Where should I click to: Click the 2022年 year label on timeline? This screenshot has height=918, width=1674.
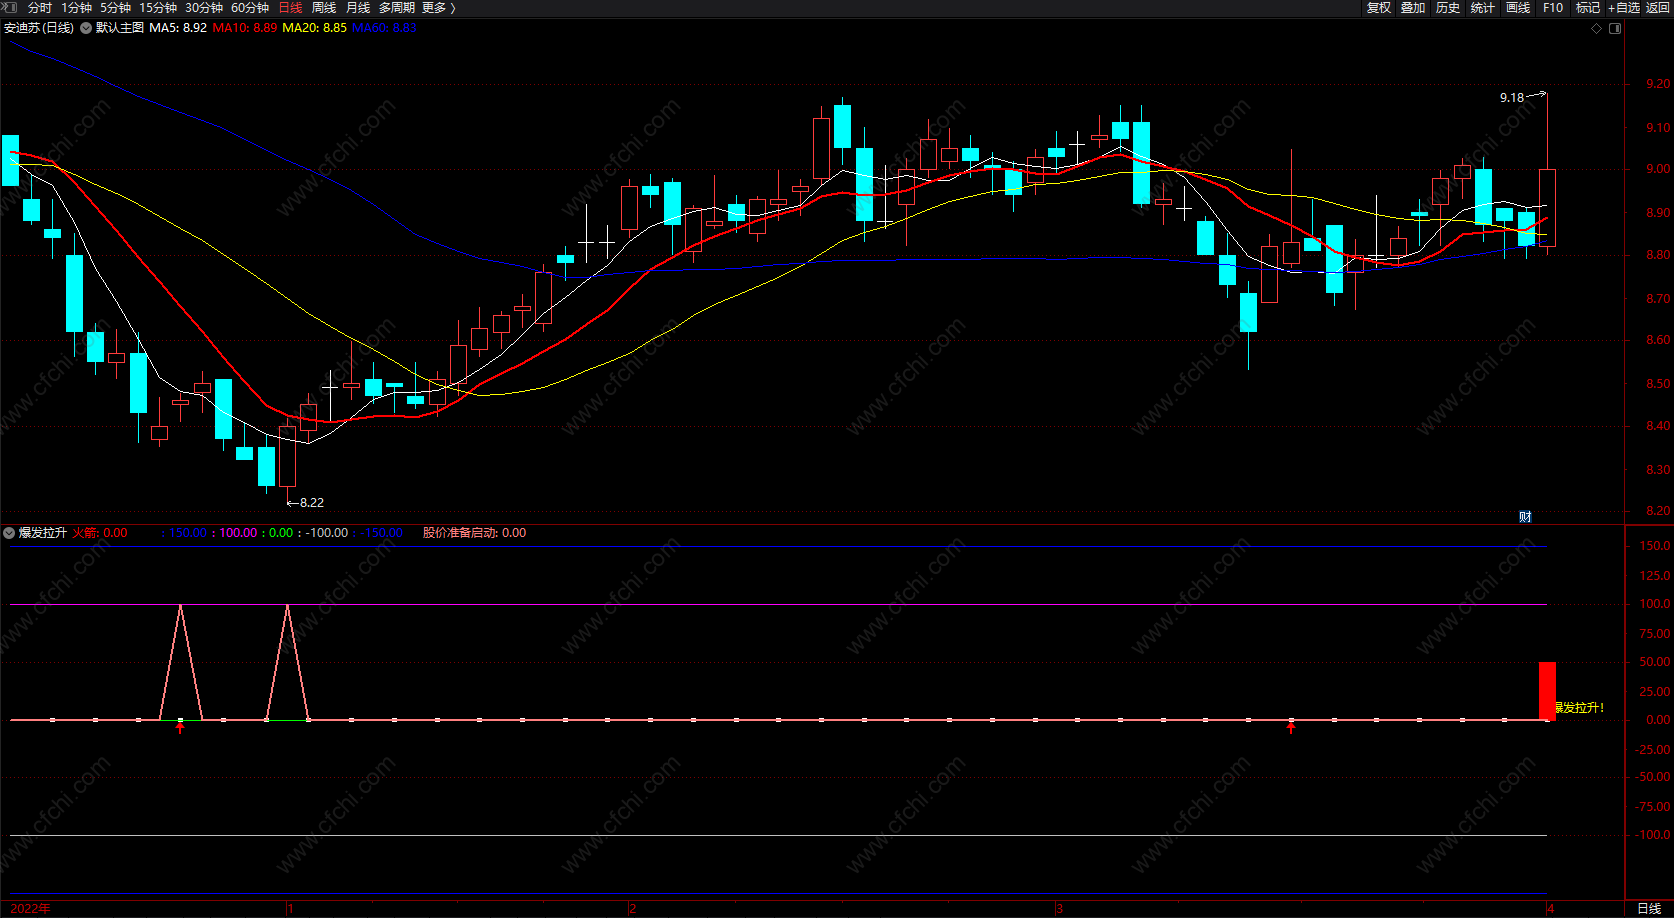click(31, 909)
